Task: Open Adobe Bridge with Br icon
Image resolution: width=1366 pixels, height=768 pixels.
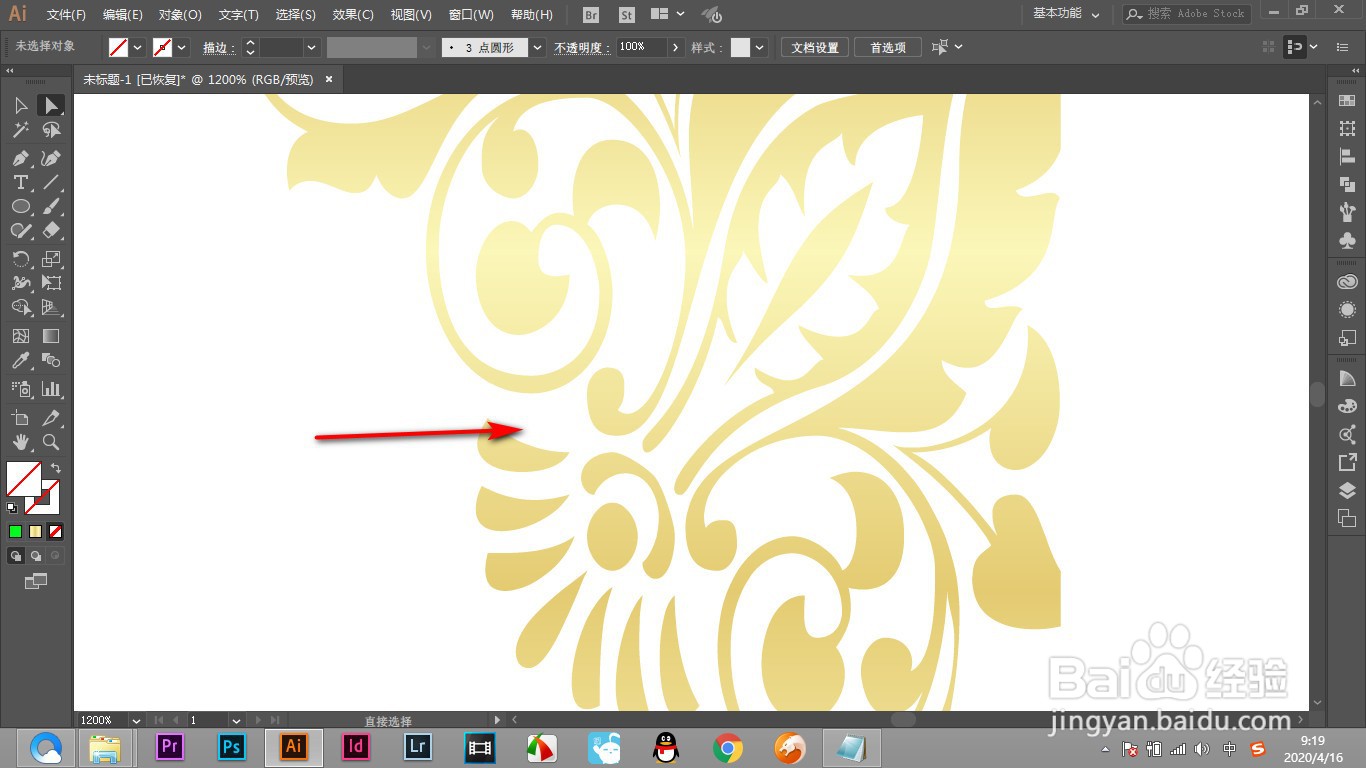Action: pyautogui.click(x=591, y=15)
